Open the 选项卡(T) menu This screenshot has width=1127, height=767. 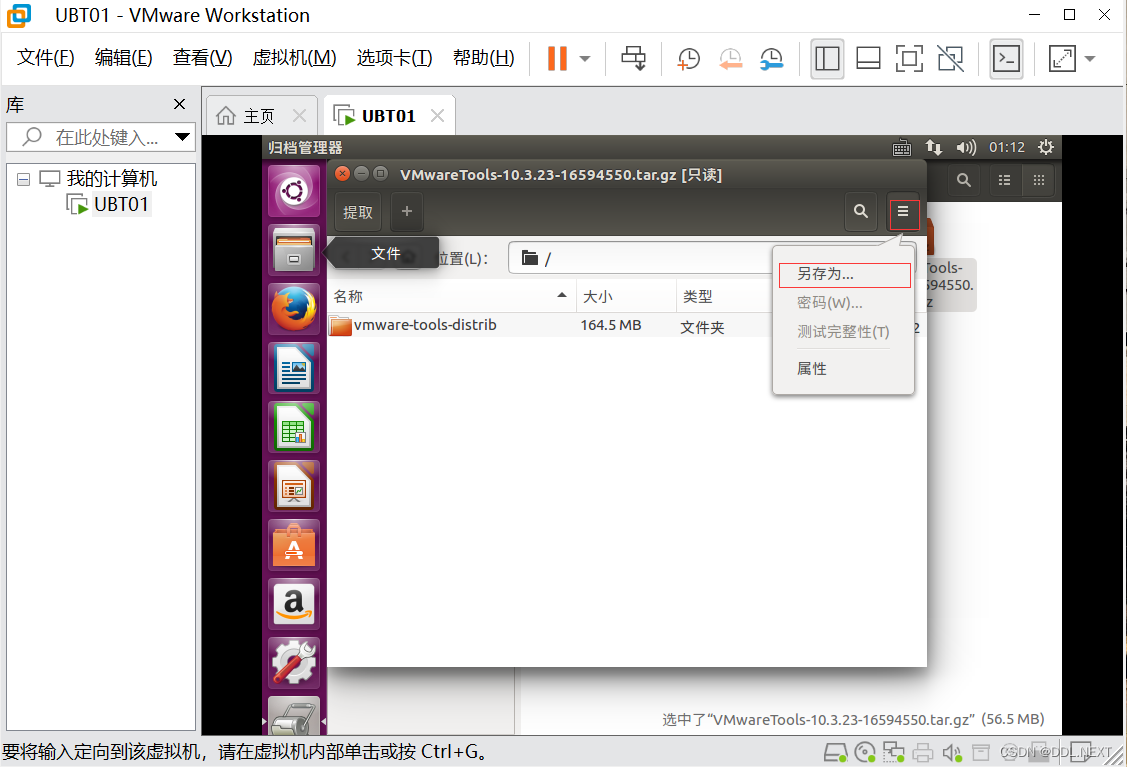(x=395, y=58)
